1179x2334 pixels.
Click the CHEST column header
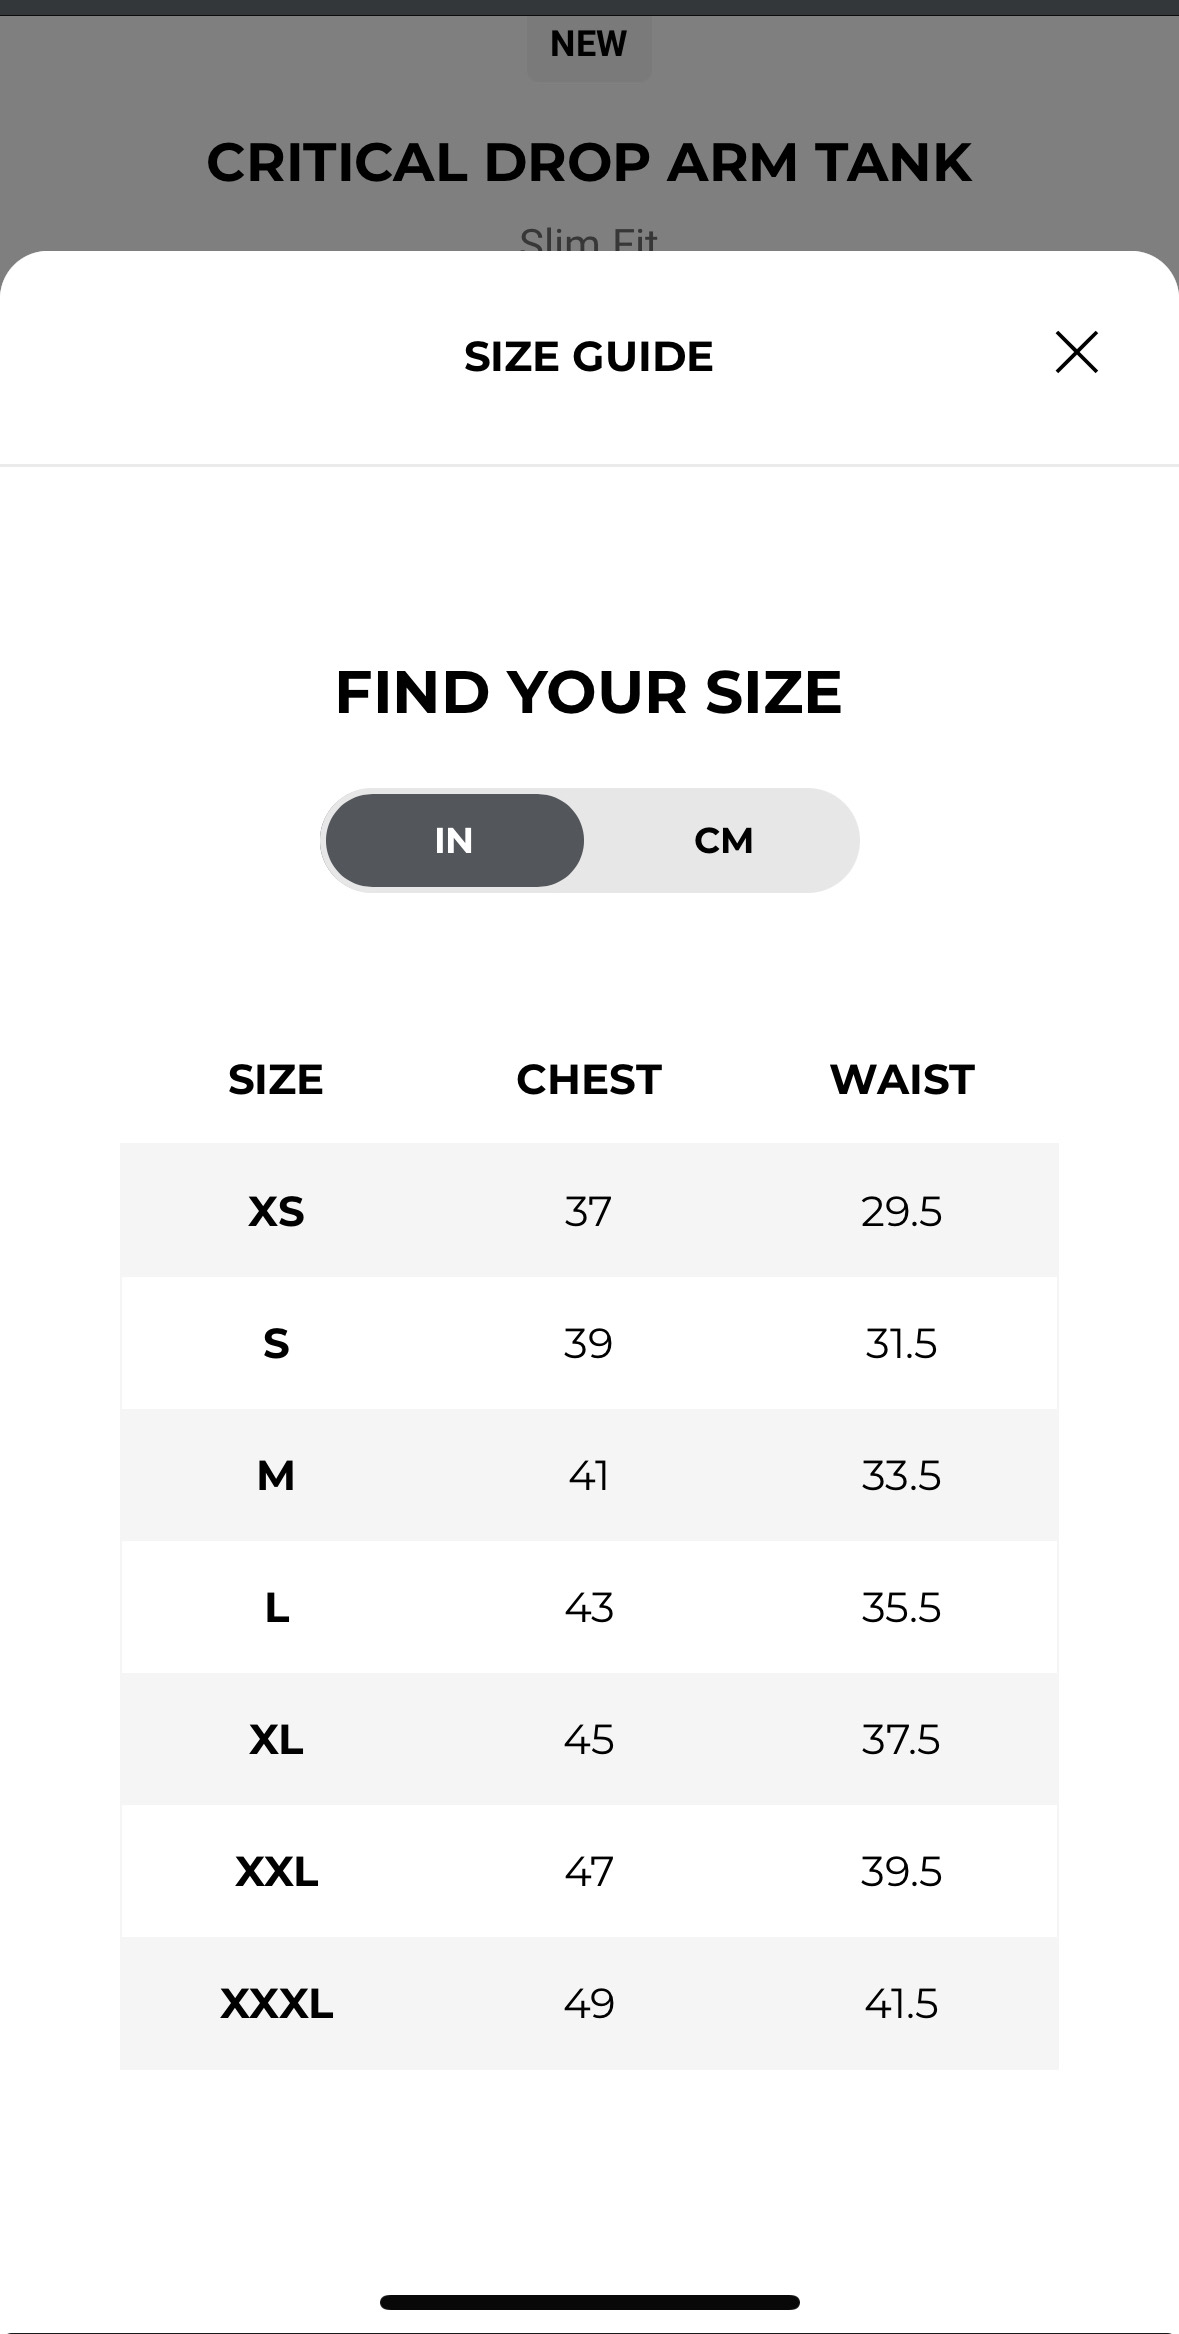tap(588, 1079)
